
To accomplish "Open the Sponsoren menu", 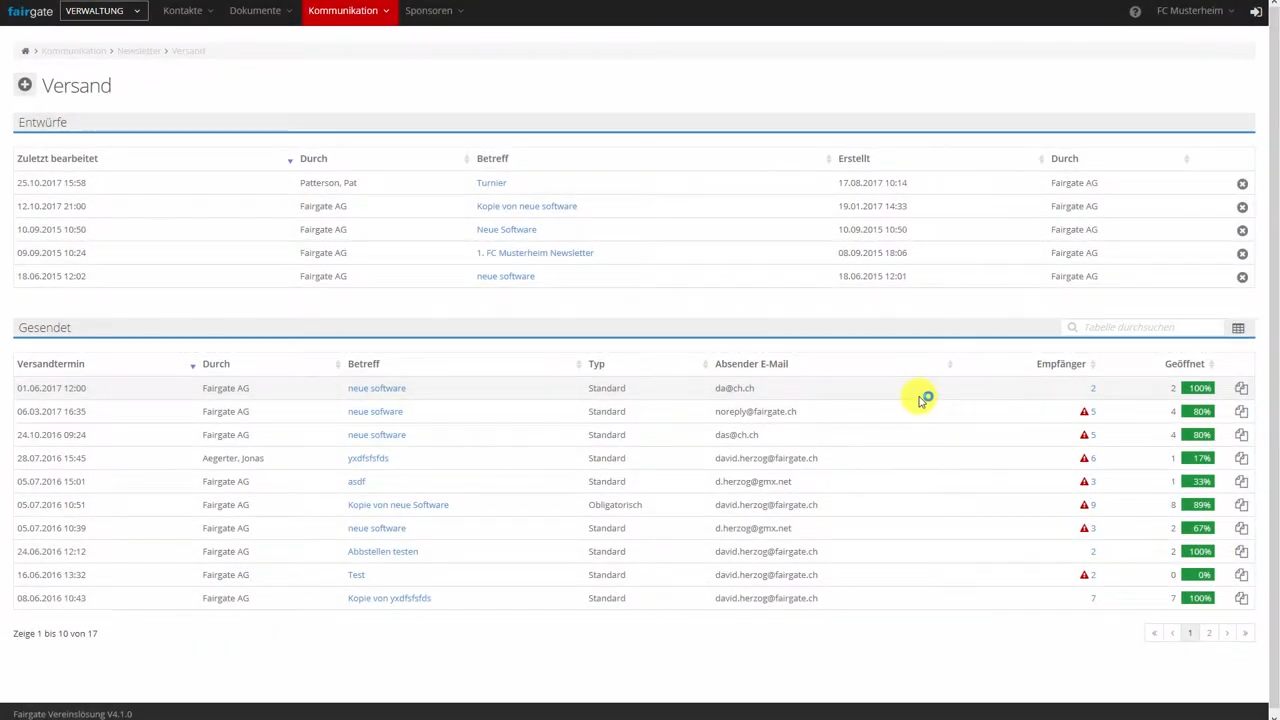I will [434, 11].
